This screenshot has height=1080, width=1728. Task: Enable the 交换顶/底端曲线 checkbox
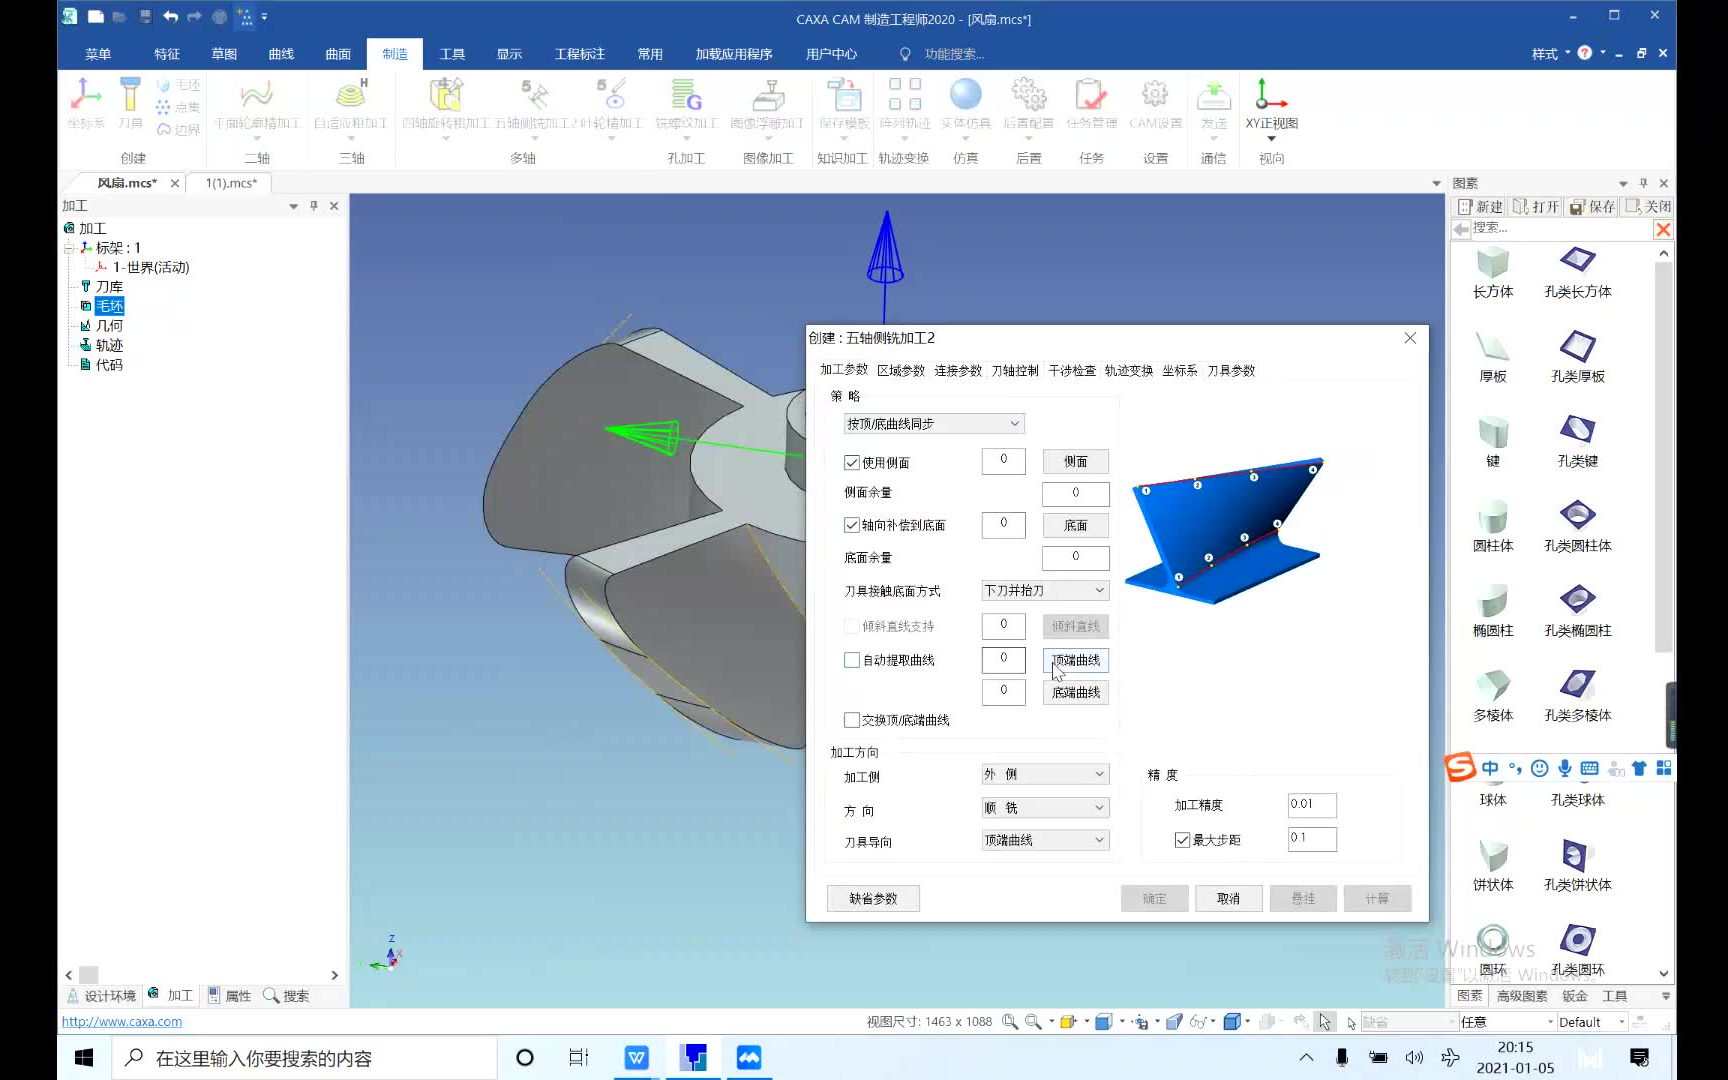pyautogui.click(x=852, y=720)
